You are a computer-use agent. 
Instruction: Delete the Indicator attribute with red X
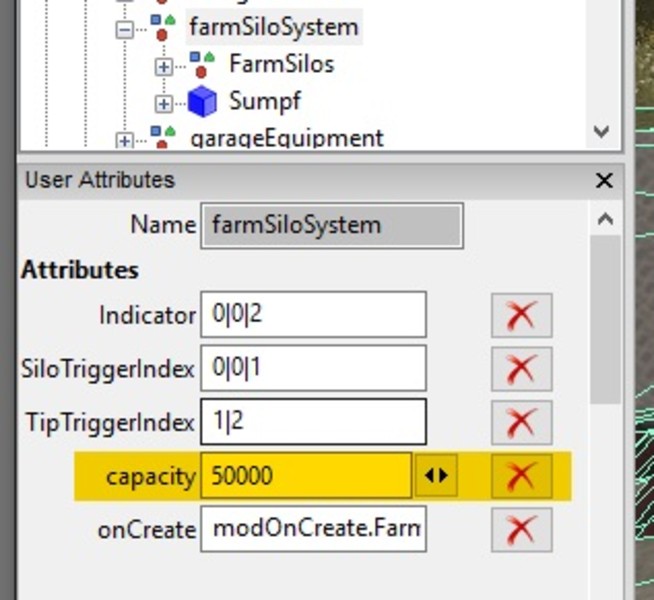pyautogui.click(x=521, y=315)
